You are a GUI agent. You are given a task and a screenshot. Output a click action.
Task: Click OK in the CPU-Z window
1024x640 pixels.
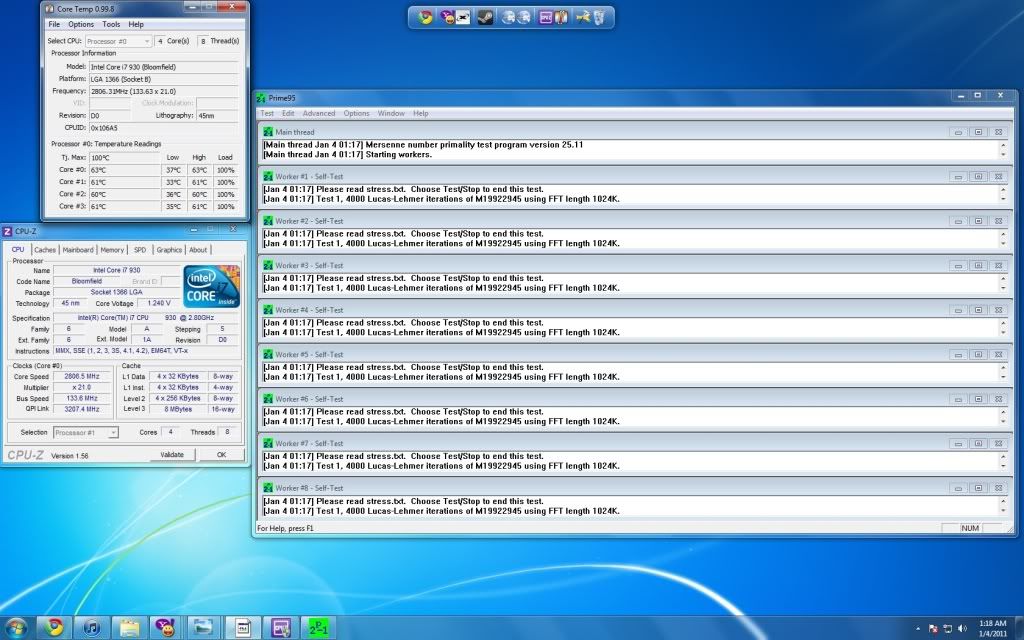point(221,455)
